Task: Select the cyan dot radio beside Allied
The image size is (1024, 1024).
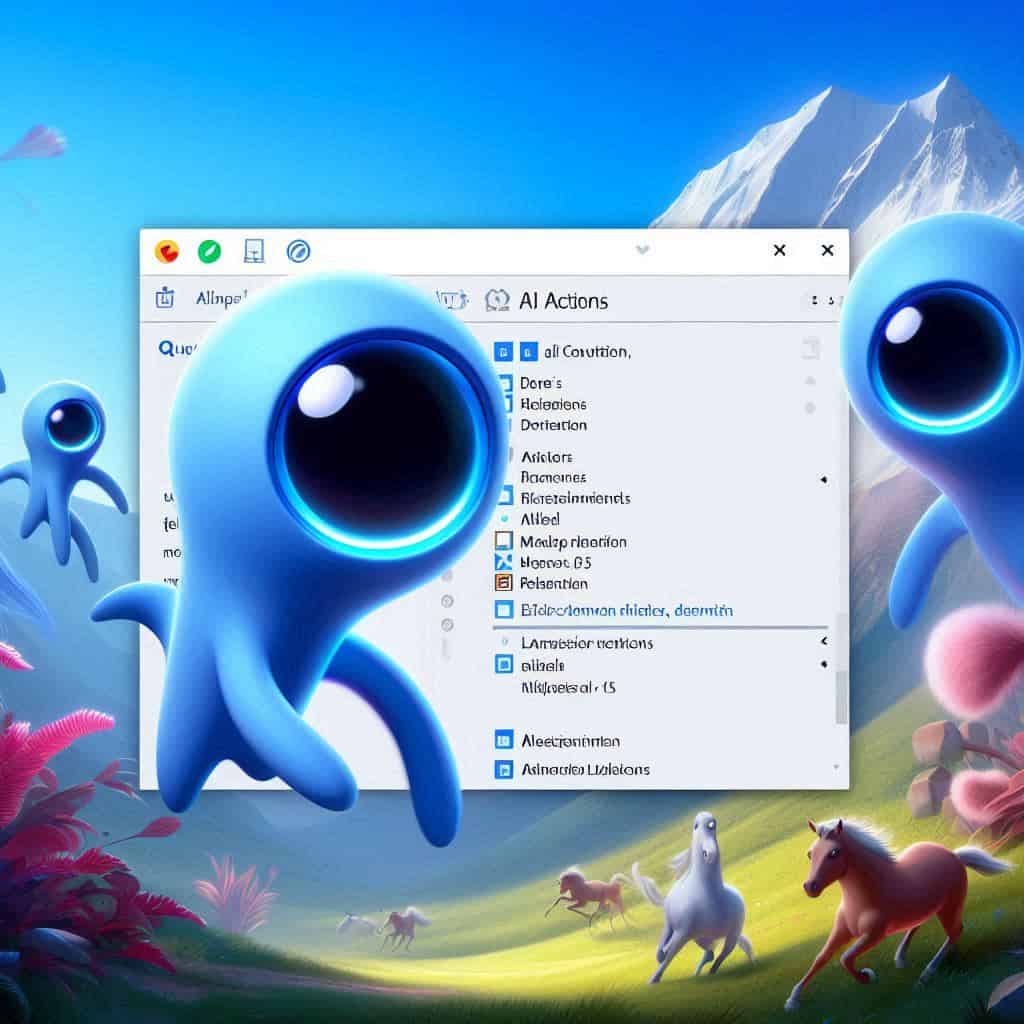Action: tap(504, 519)
